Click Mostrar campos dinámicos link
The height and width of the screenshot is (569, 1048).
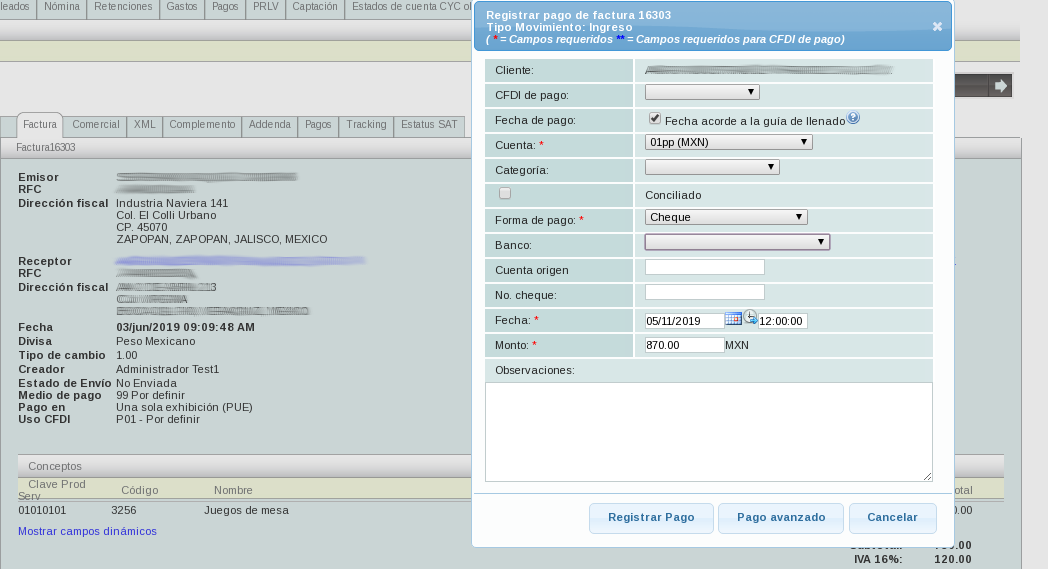(x=87, y=531)
